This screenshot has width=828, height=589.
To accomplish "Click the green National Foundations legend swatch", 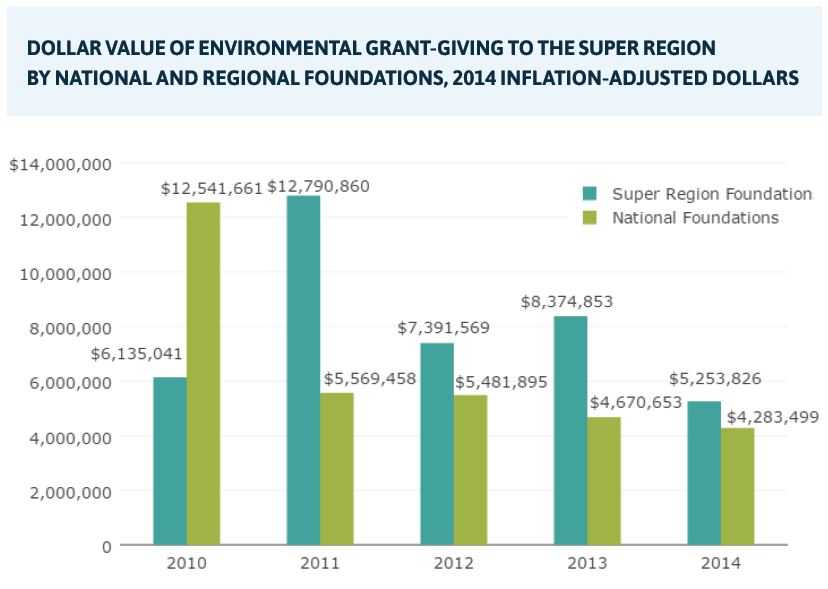I will point(590,217).
